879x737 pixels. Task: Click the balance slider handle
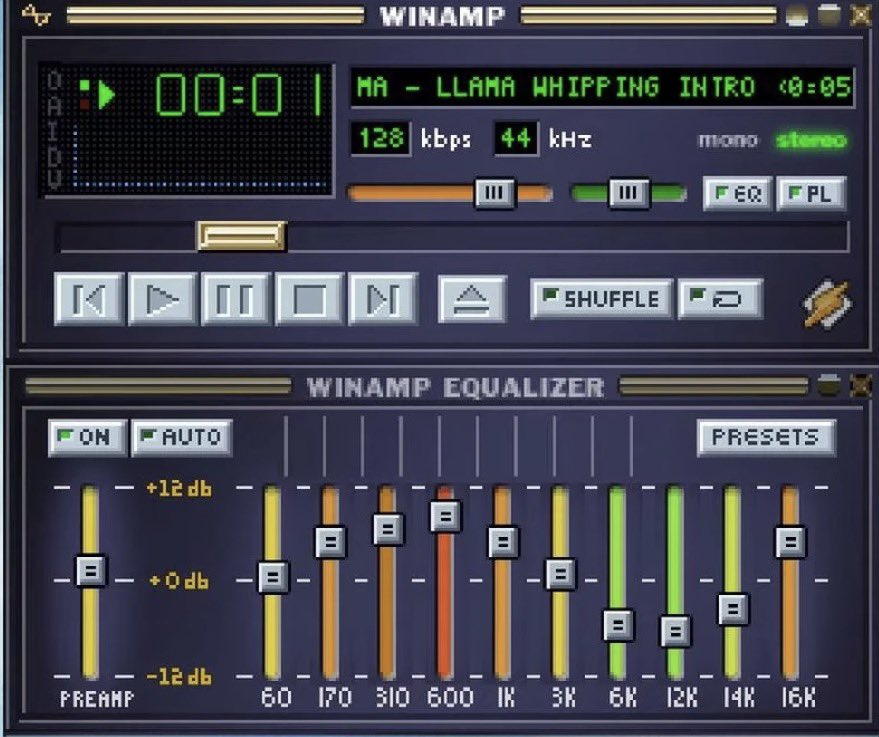click(x=628, y=193)
